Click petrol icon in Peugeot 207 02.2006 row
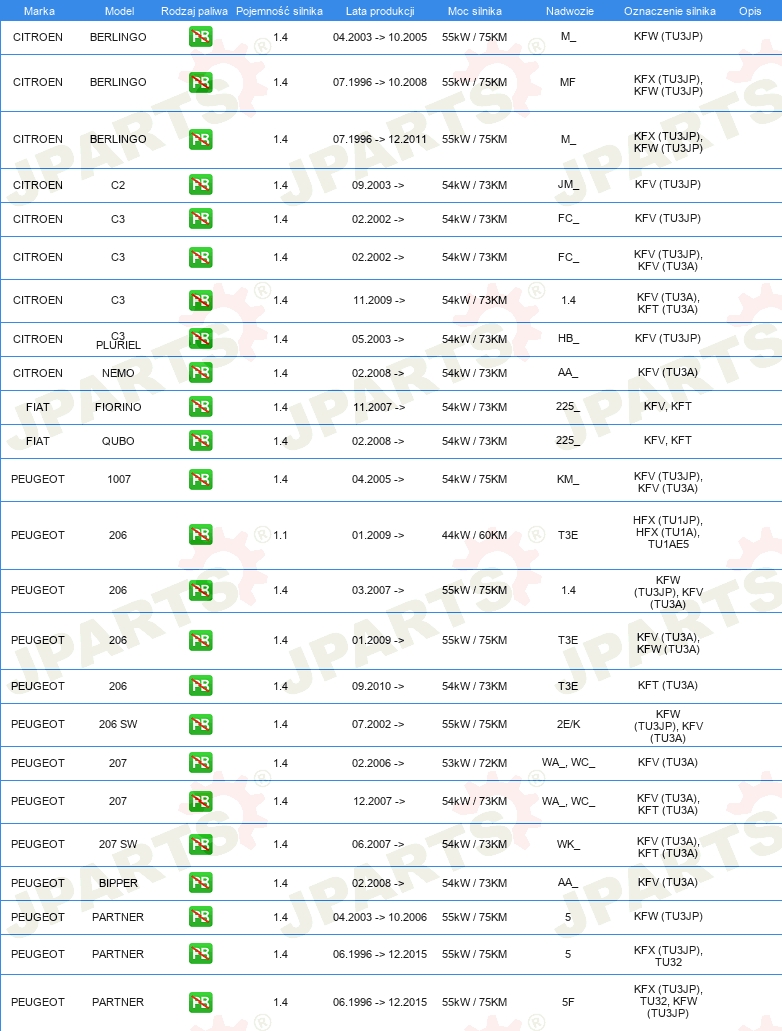This screenshot has width=782, height=1031. (201, 763)
